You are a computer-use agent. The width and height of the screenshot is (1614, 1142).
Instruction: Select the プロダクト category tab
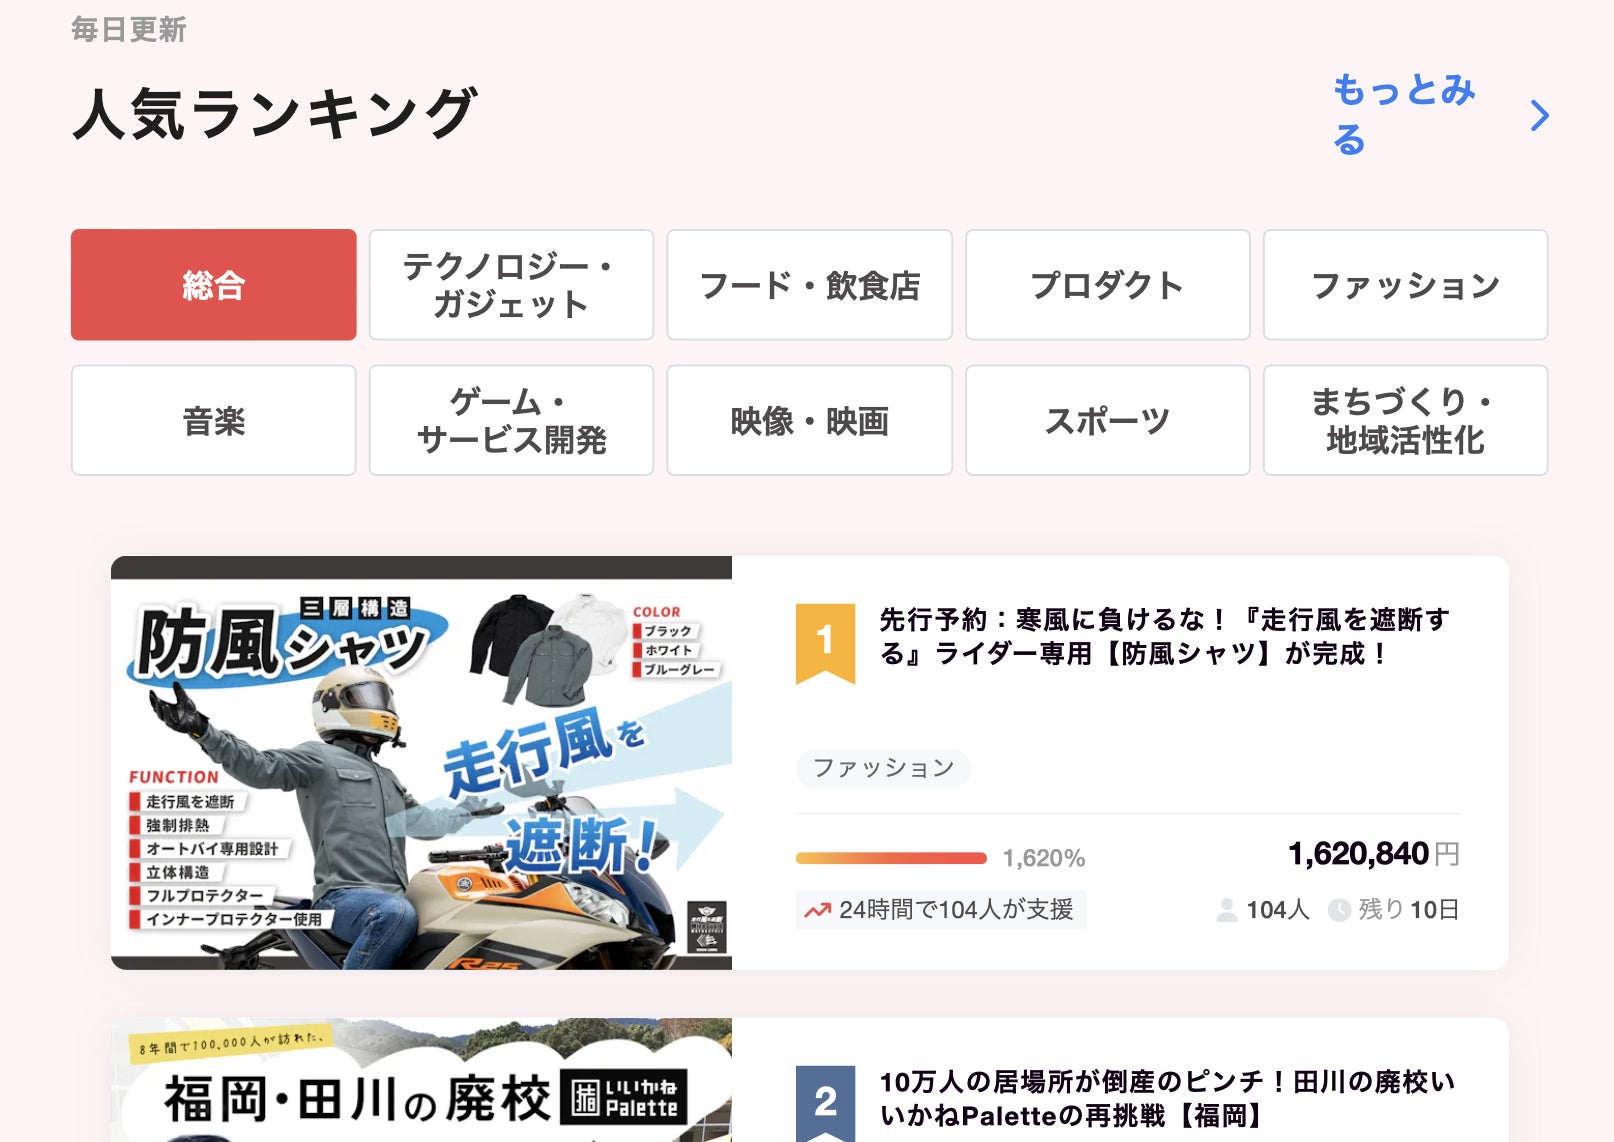point(1107,285)
